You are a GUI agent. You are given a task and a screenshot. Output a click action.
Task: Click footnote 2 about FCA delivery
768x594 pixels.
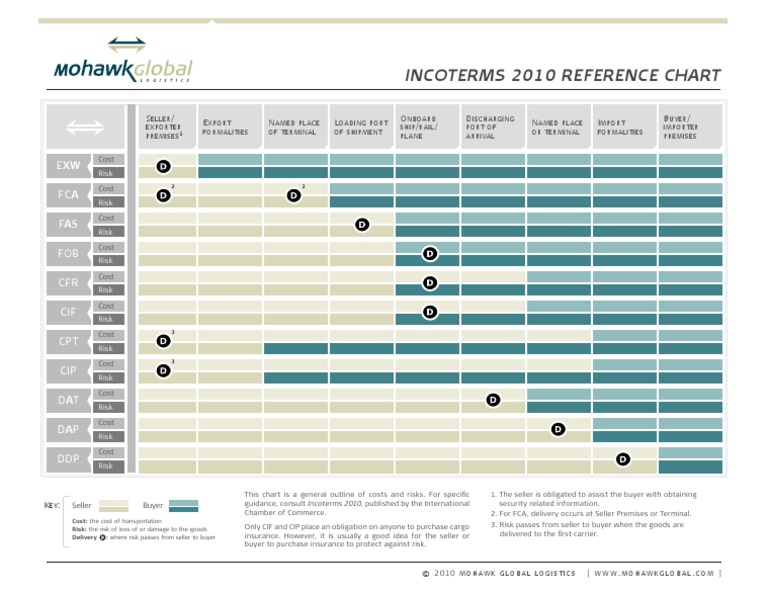click(x=591, y=514)
